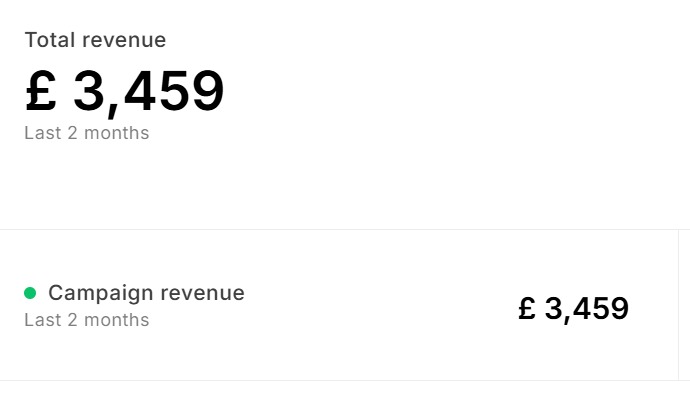
Task: Click the pound symbol in large total figure
Action: tap(41, 90)
